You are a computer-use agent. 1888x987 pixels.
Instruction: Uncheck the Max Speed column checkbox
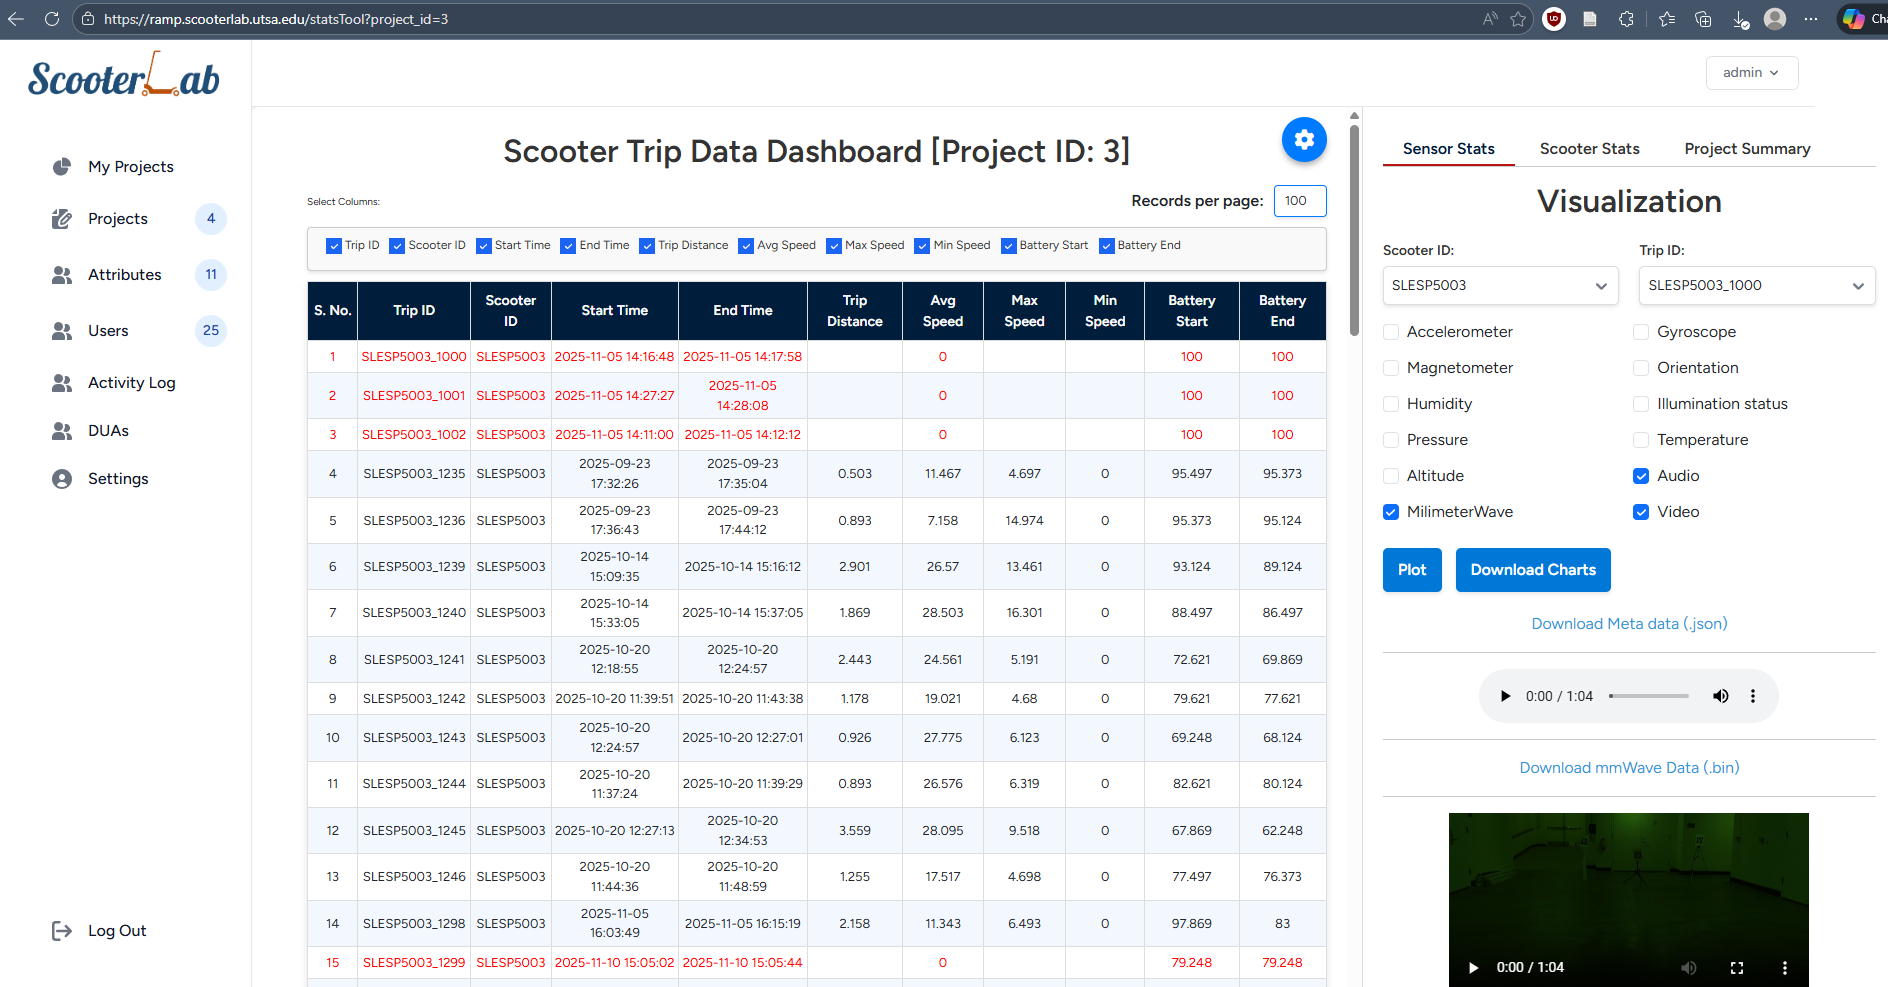[x=832, y=245]
